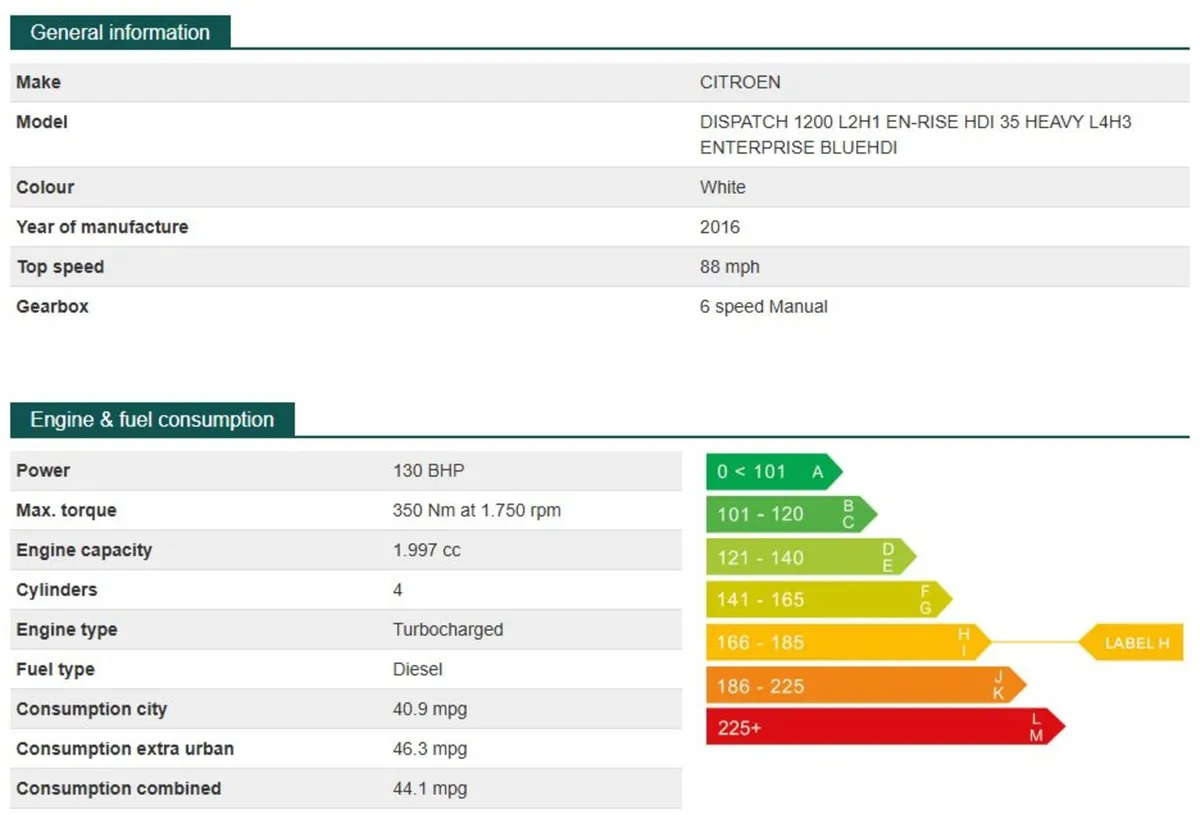The image size is (1200, 815).
Task: Click the green 0 < 101 A emission band
Action: tap(774, 472)
